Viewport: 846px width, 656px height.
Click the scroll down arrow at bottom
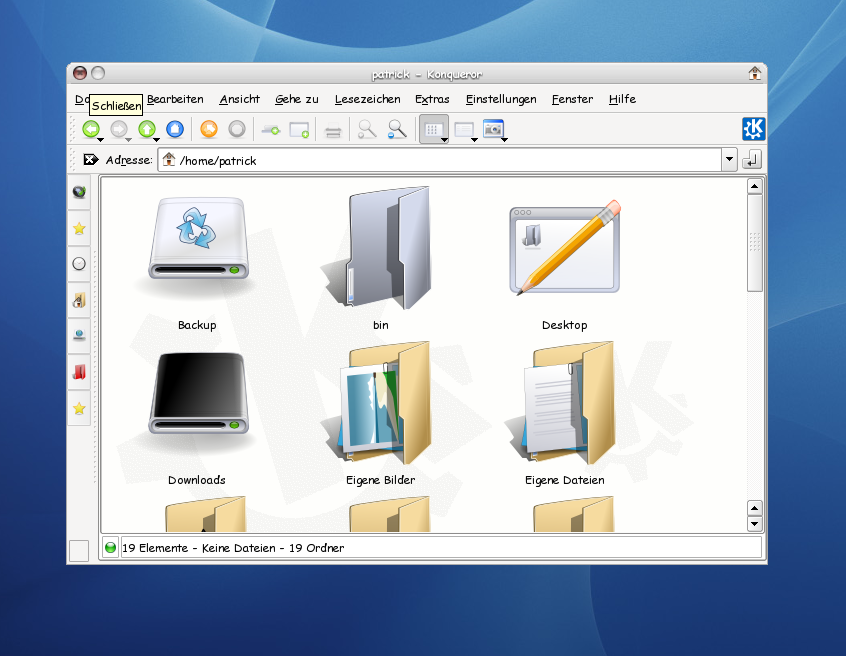(x=754, y=523)
